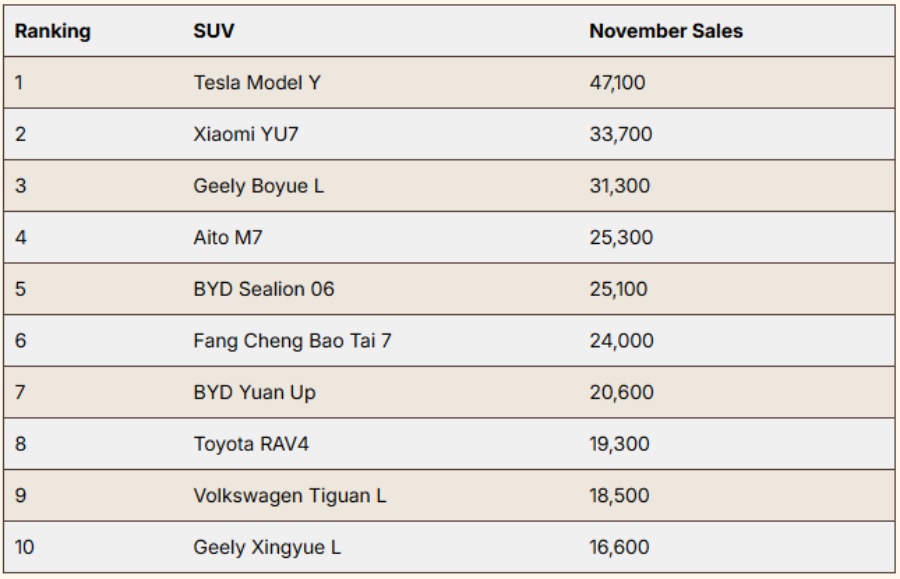The image size is (900, 579).
Task: Select the 19,300 sales cell
Action: tap(619, 444)
